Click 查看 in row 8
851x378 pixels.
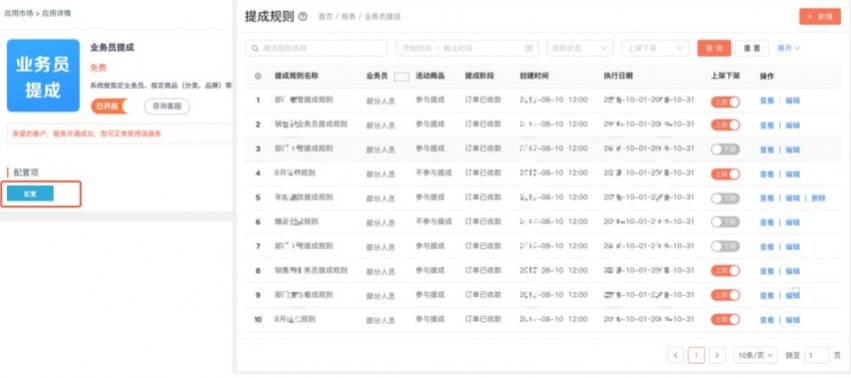pos(767,271)
